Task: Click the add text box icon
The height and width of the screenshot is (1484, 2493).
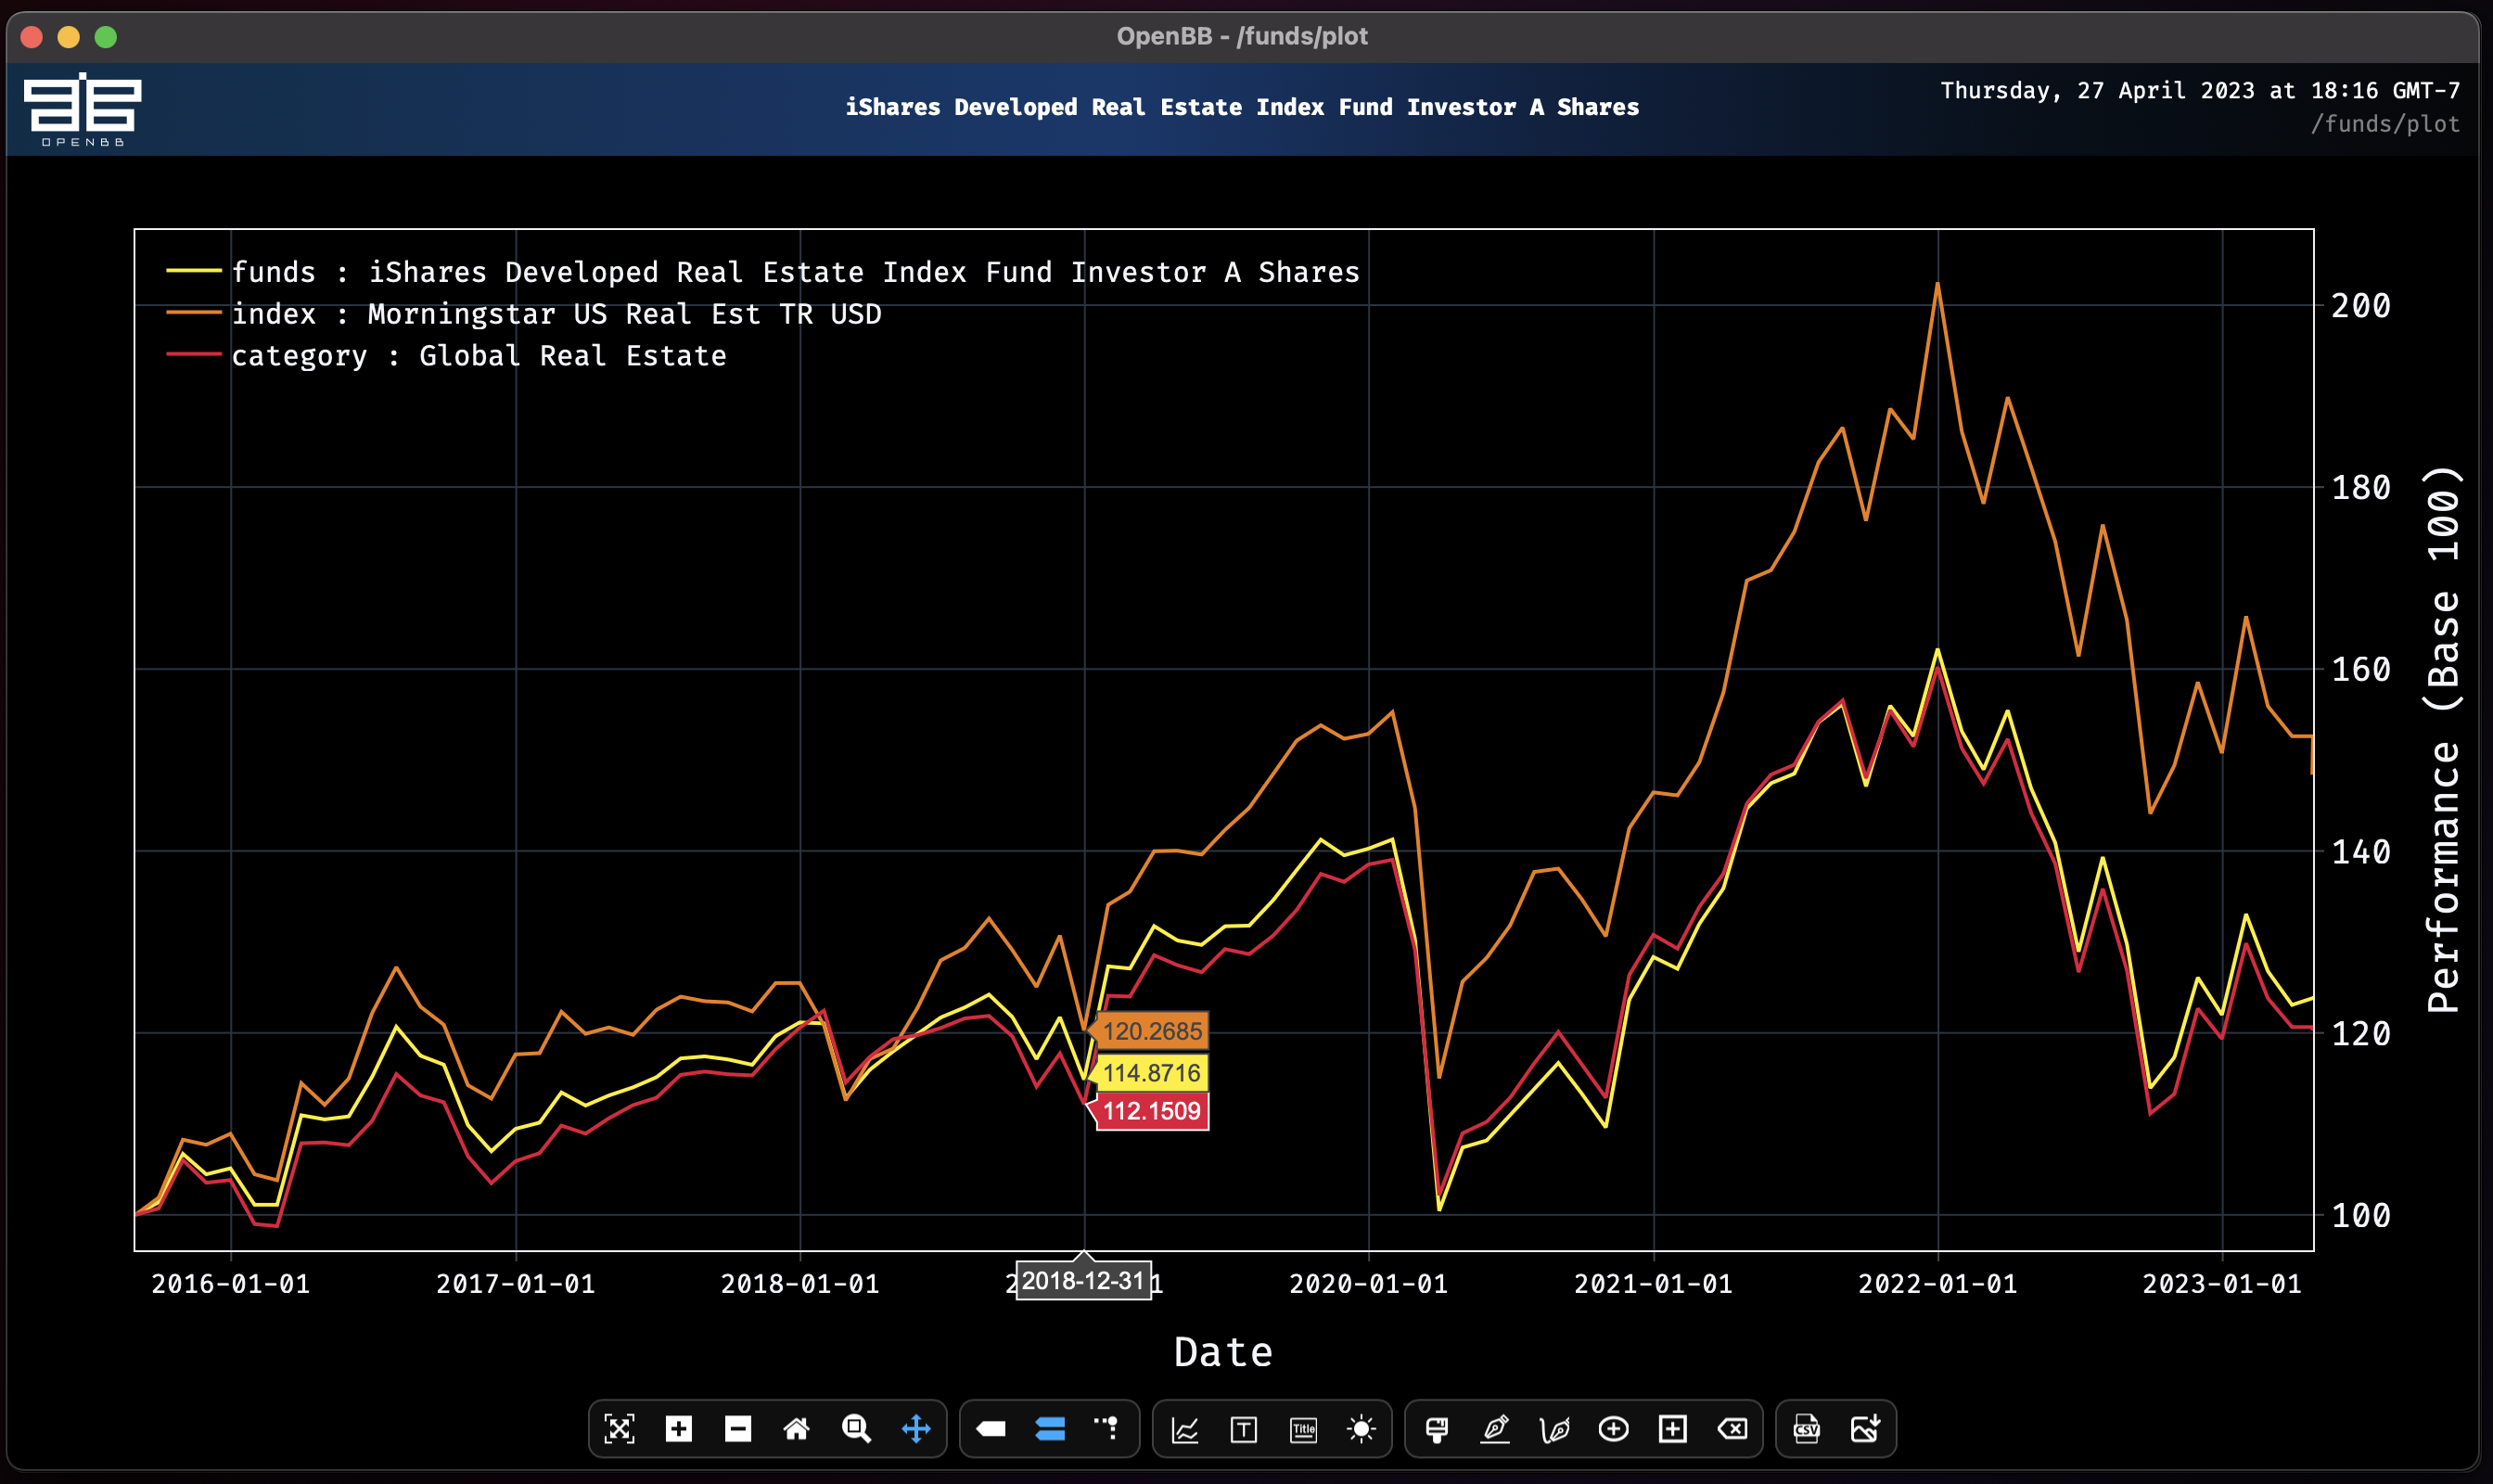Action: [x=1244, y=1430]
